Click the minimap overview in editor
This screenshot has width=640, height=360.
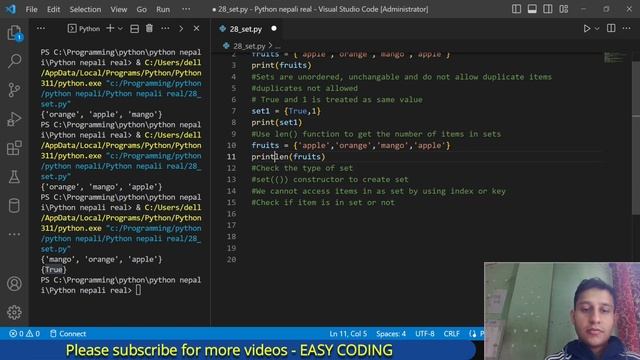[615, 58]
